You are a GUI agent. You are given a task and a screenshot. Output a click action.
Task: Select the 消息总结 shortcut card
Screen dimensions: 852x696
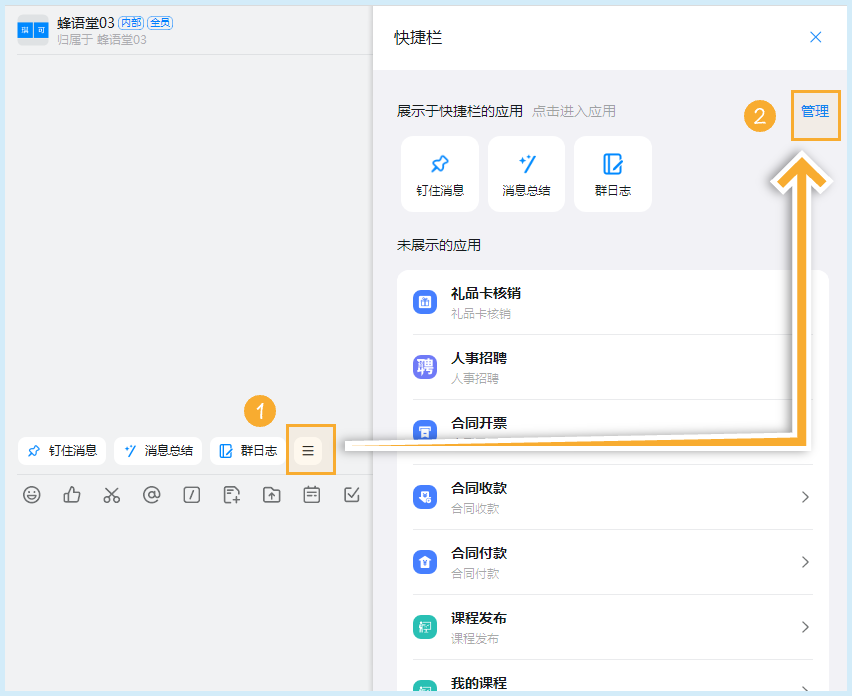tap(526, 174)
